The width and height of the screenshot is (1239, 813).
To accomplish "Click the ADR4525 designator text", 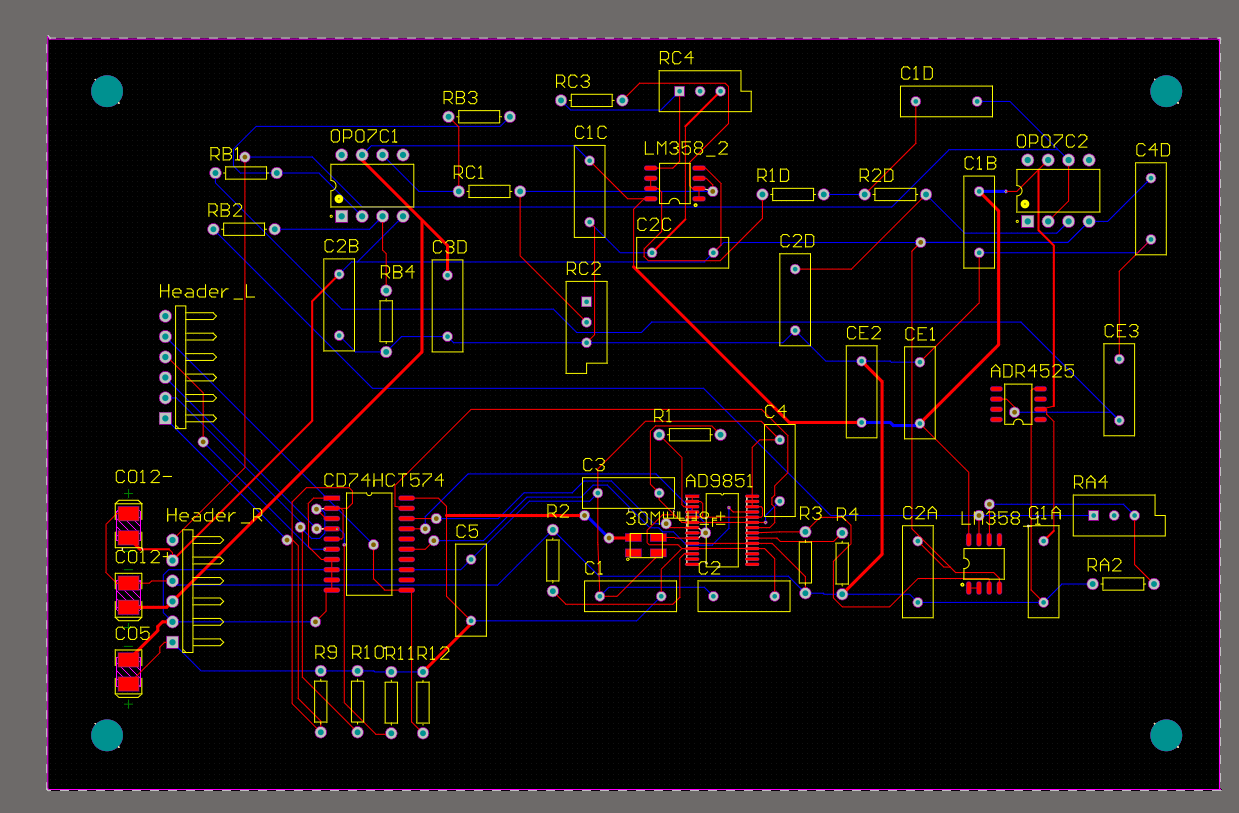I will tap(1032, 371).
